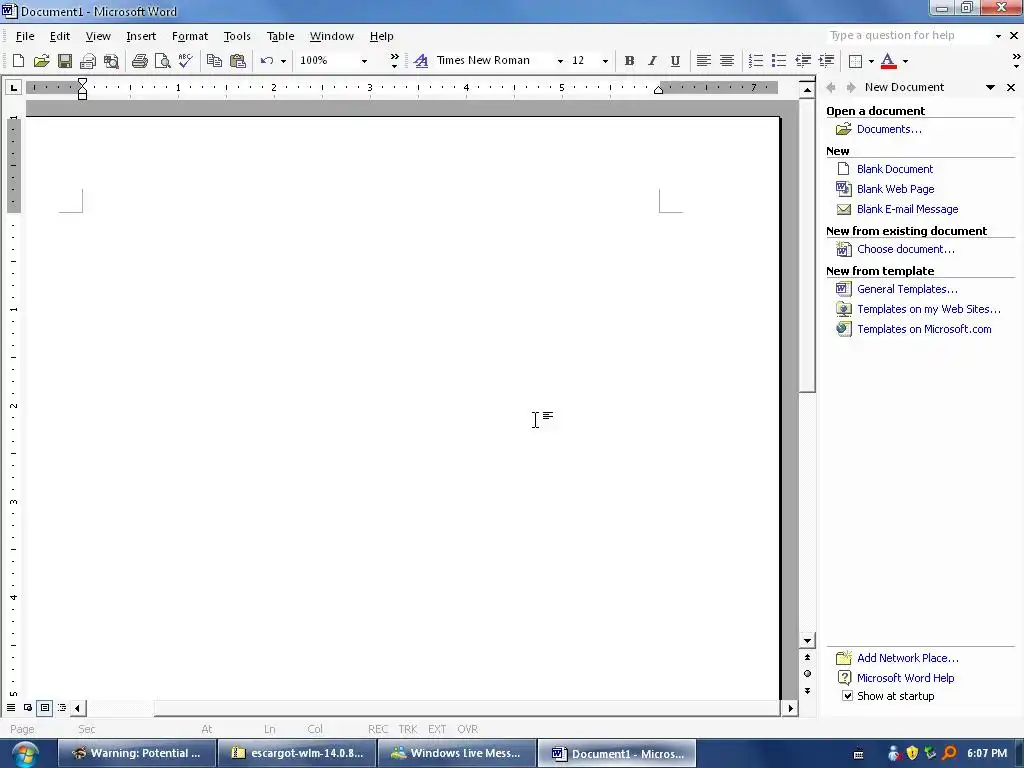The height and width of the screenshot is (768, 1024).
Task: Run Spelling and Grammar check icon
Action: 185,61
